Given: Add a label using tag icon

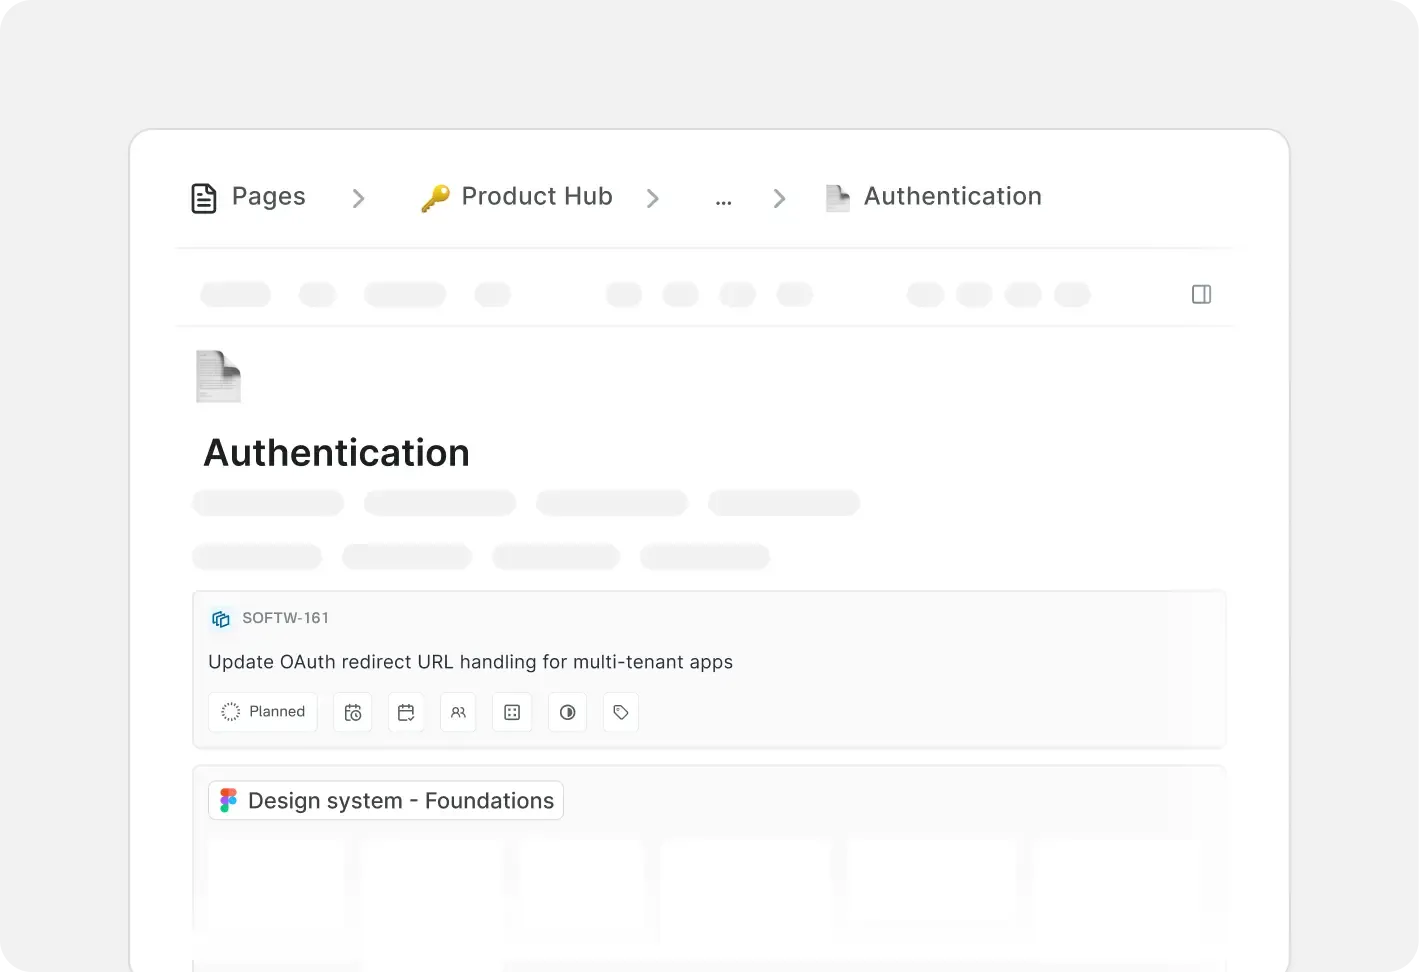Looking at the screenshot, I should (x=621, y=712).
